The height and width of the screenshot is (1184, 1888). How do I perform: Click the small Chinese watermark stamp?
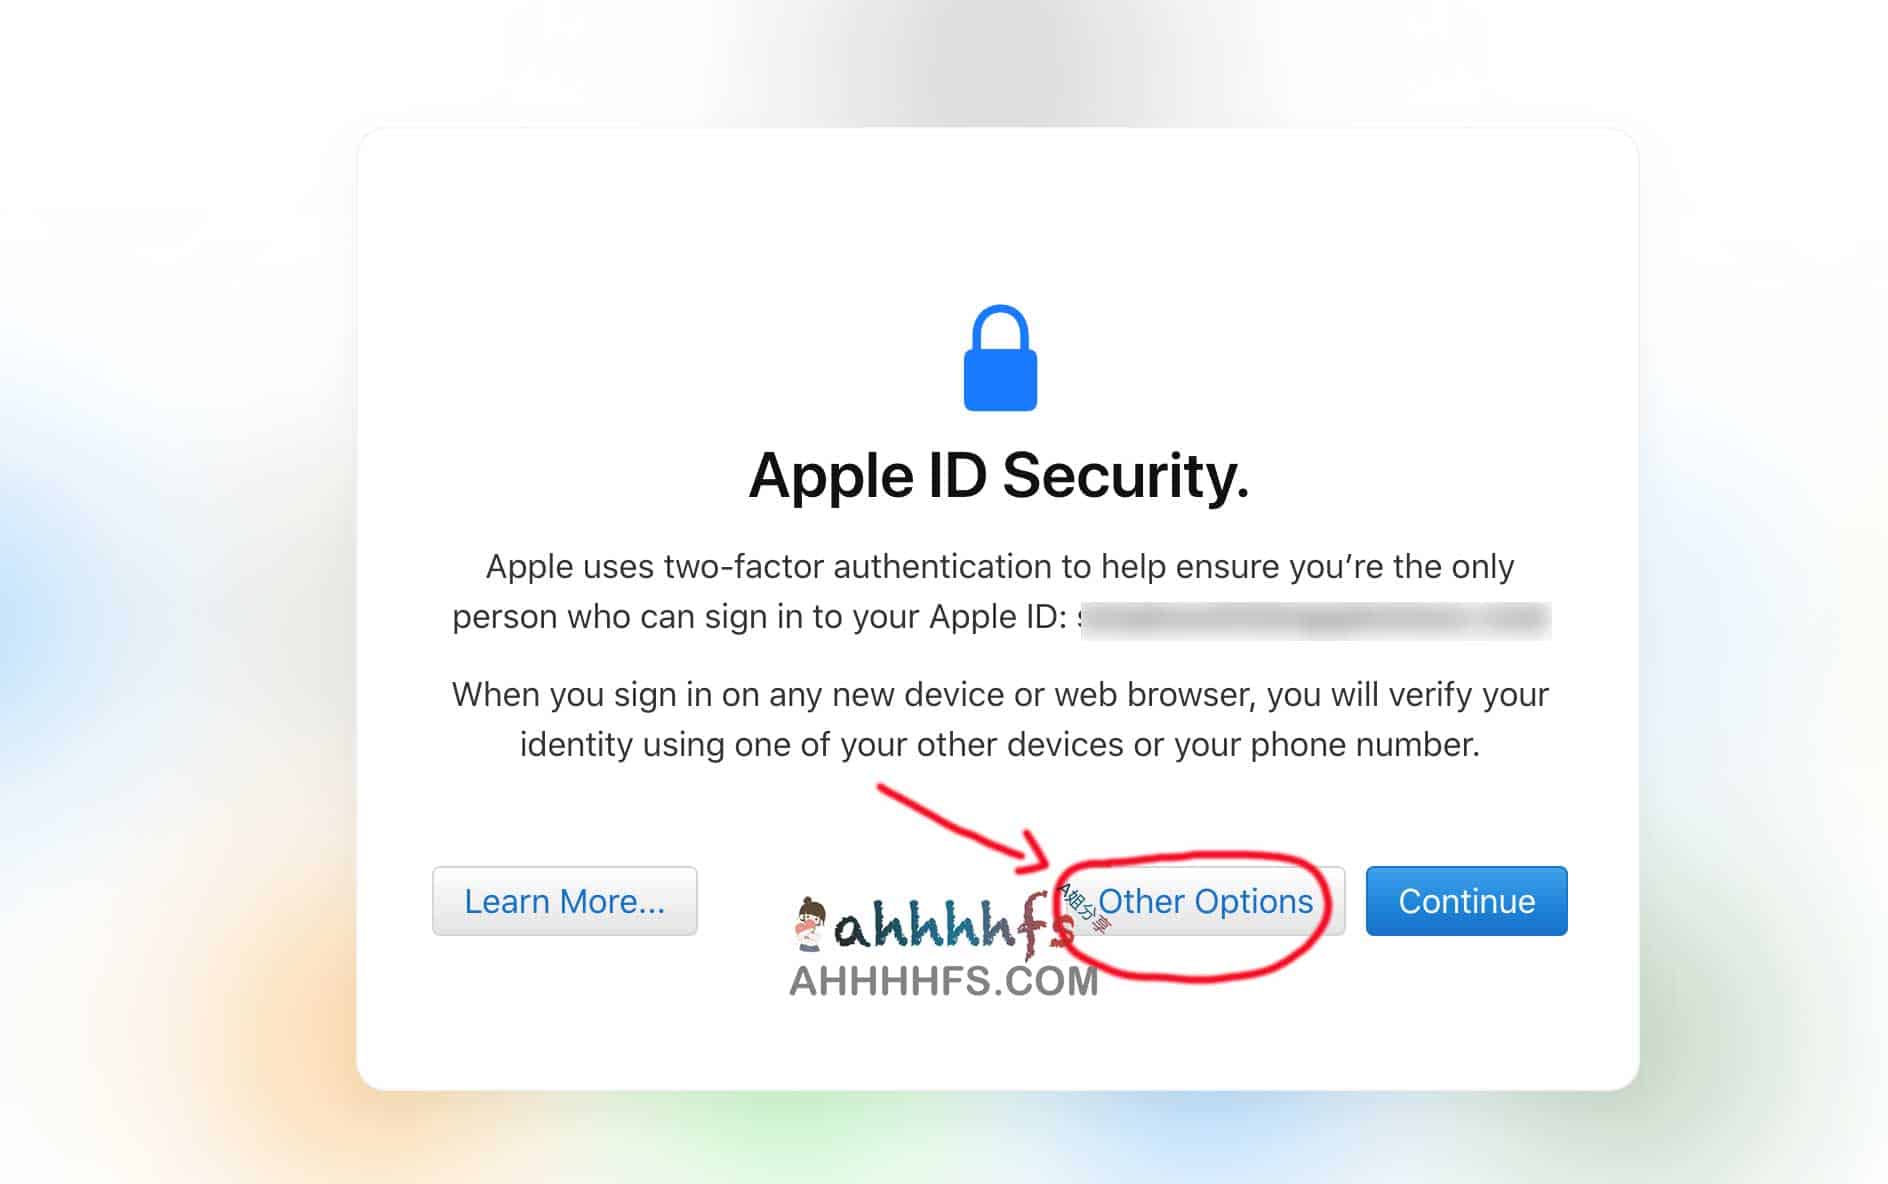click(1085, 908)
